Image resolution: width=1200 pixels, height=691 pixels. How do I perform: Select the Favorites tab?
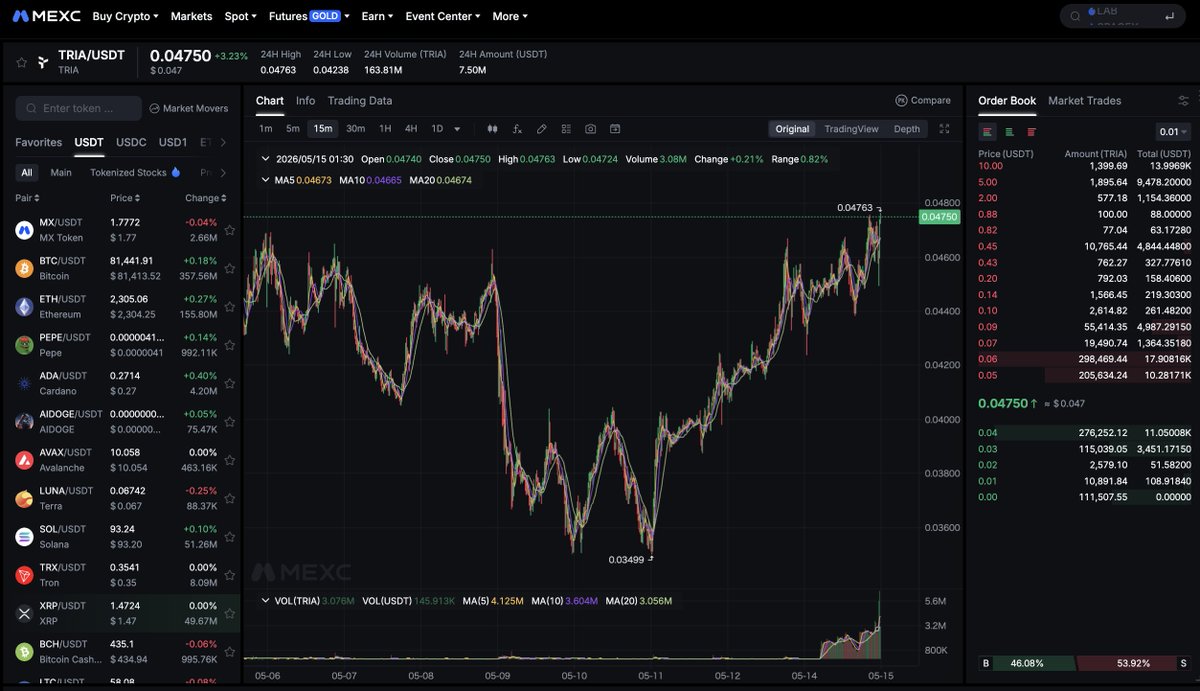[38, 142]
